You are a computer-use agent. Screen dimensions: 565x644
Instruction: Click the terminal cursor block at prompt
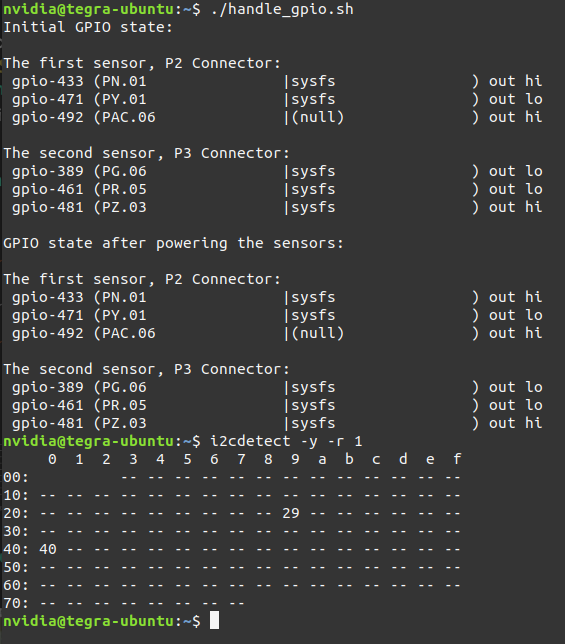click(x=214, y=620)
